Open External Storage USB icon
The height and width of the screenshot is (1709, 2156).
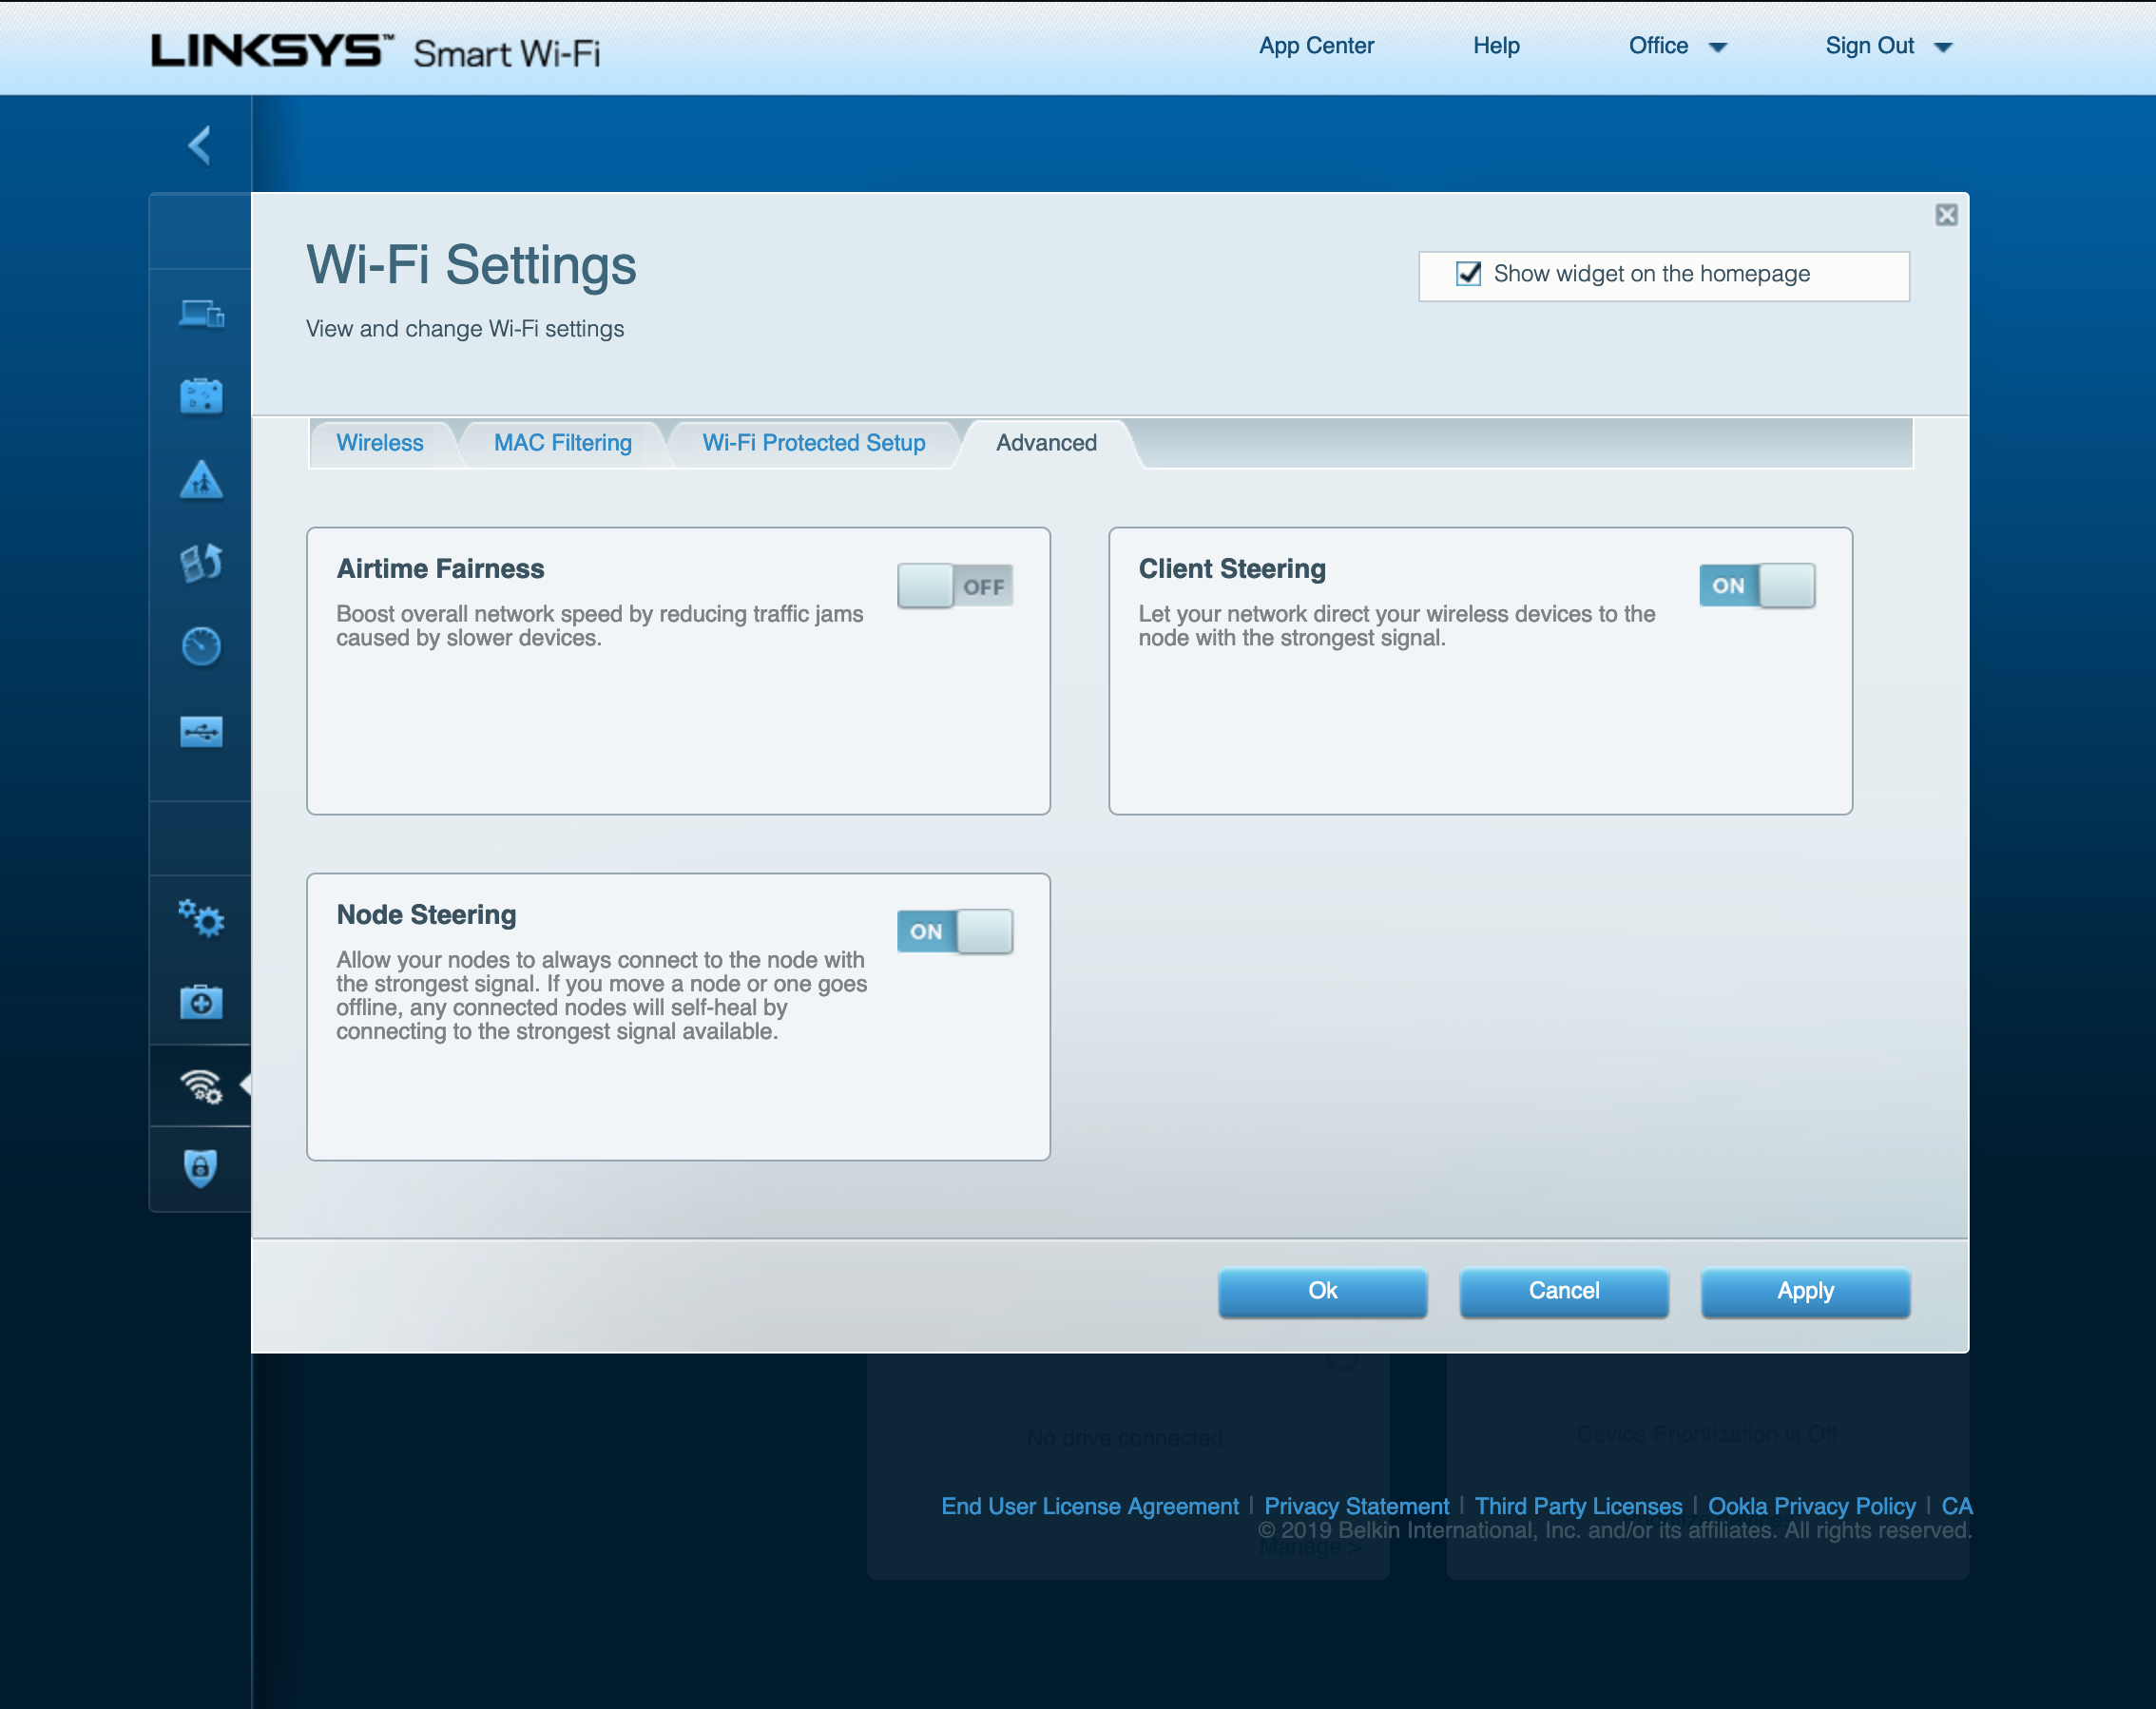pyautogui.click(x=201, y=731)
